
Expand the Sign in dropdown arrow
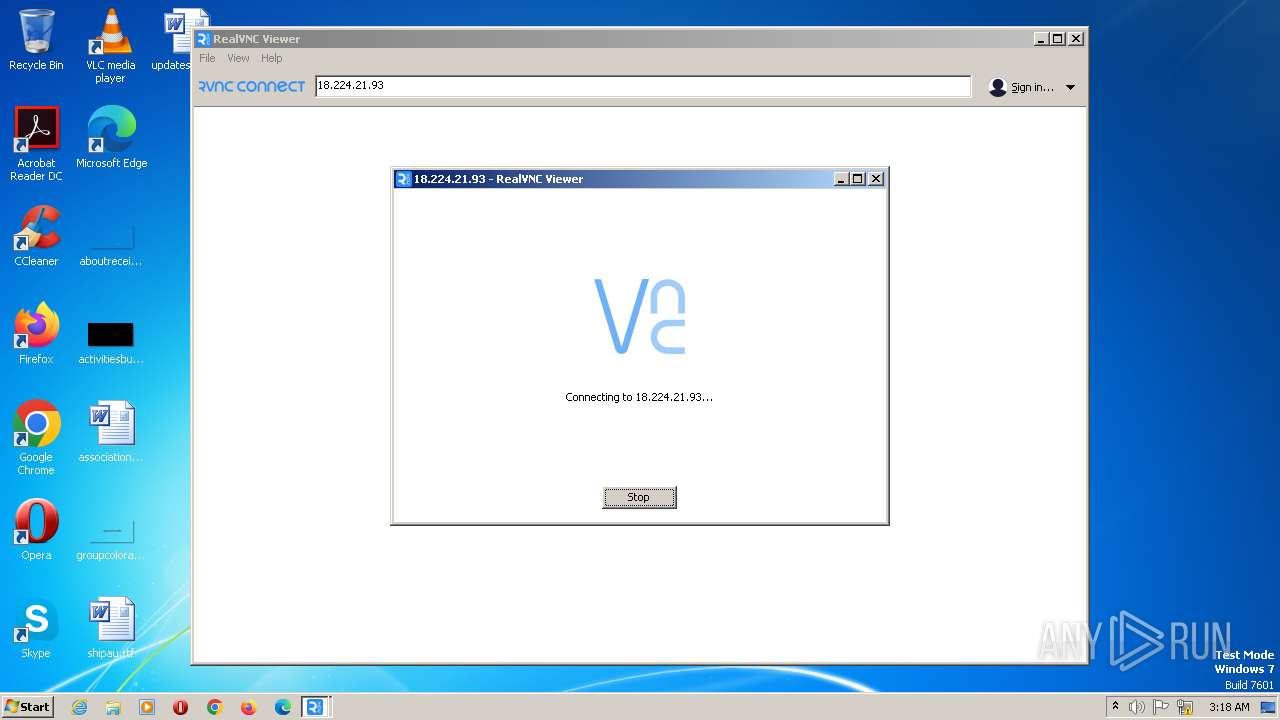(1070, 87)
